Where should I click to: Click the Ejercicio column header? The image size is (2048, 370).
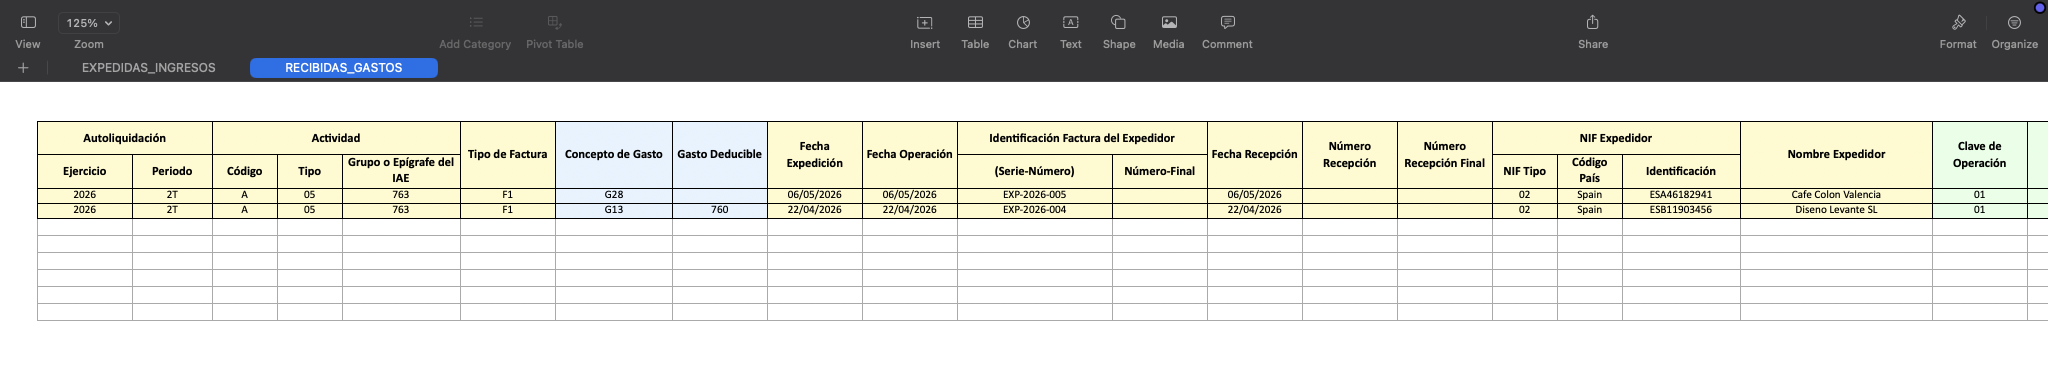coord(85,171)
